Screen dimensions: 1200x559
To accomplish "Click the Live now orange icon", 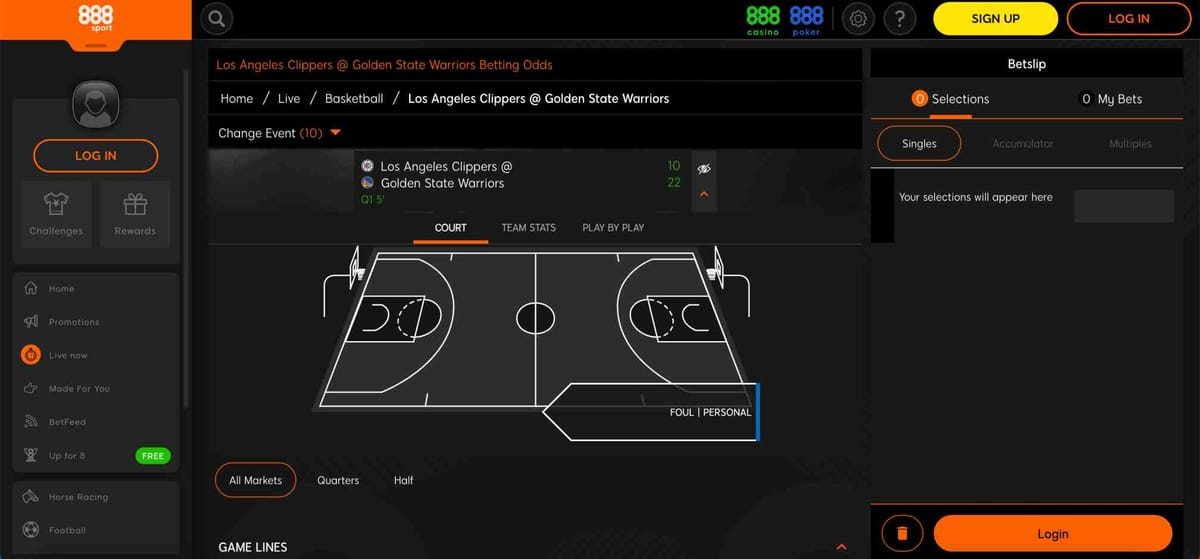I will [x=30, y=355].
